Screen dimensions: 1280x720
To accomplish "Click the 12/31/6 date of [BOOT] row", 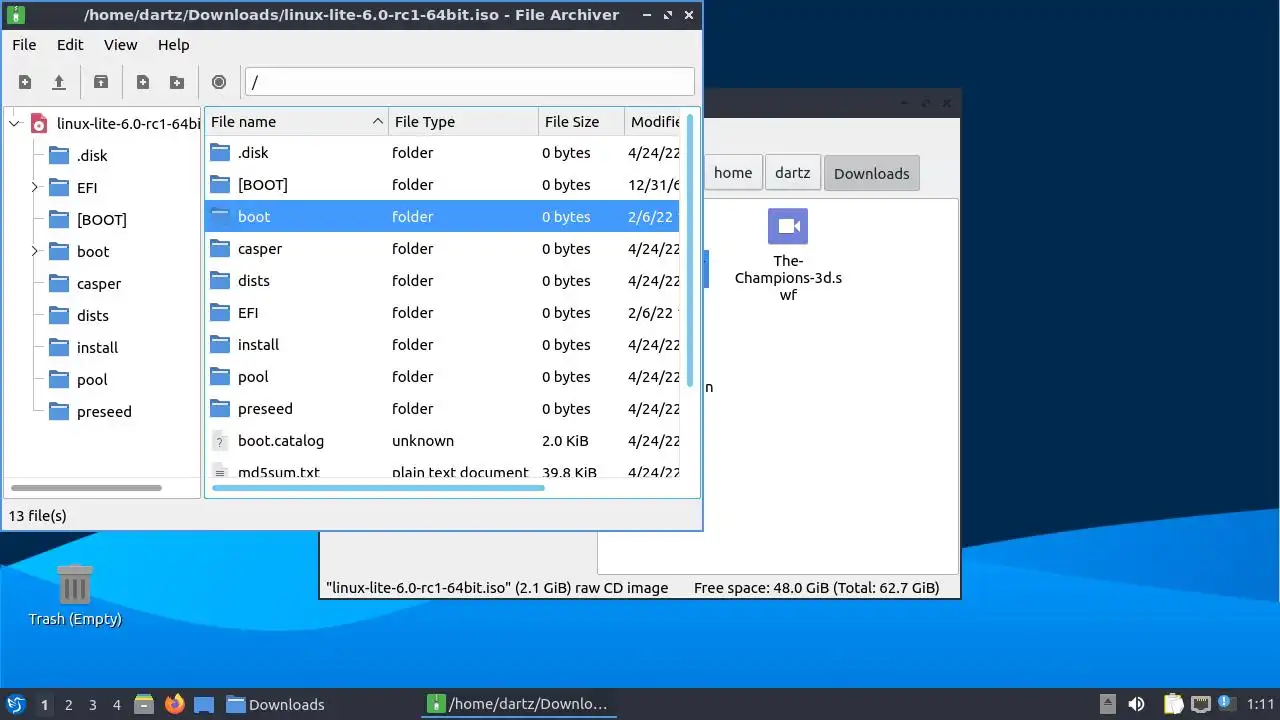I will [654, 185].
